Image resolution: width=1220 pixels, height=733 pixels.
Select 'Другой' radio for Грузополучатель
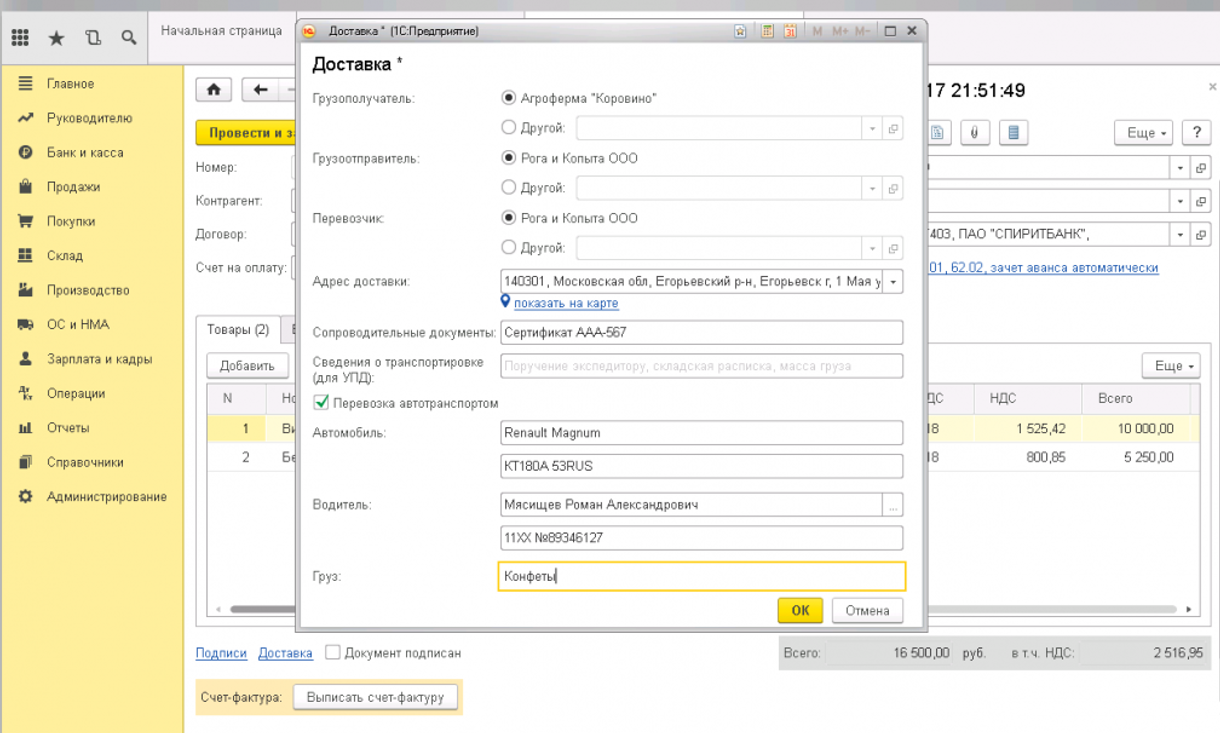click(x=509, y=128)
